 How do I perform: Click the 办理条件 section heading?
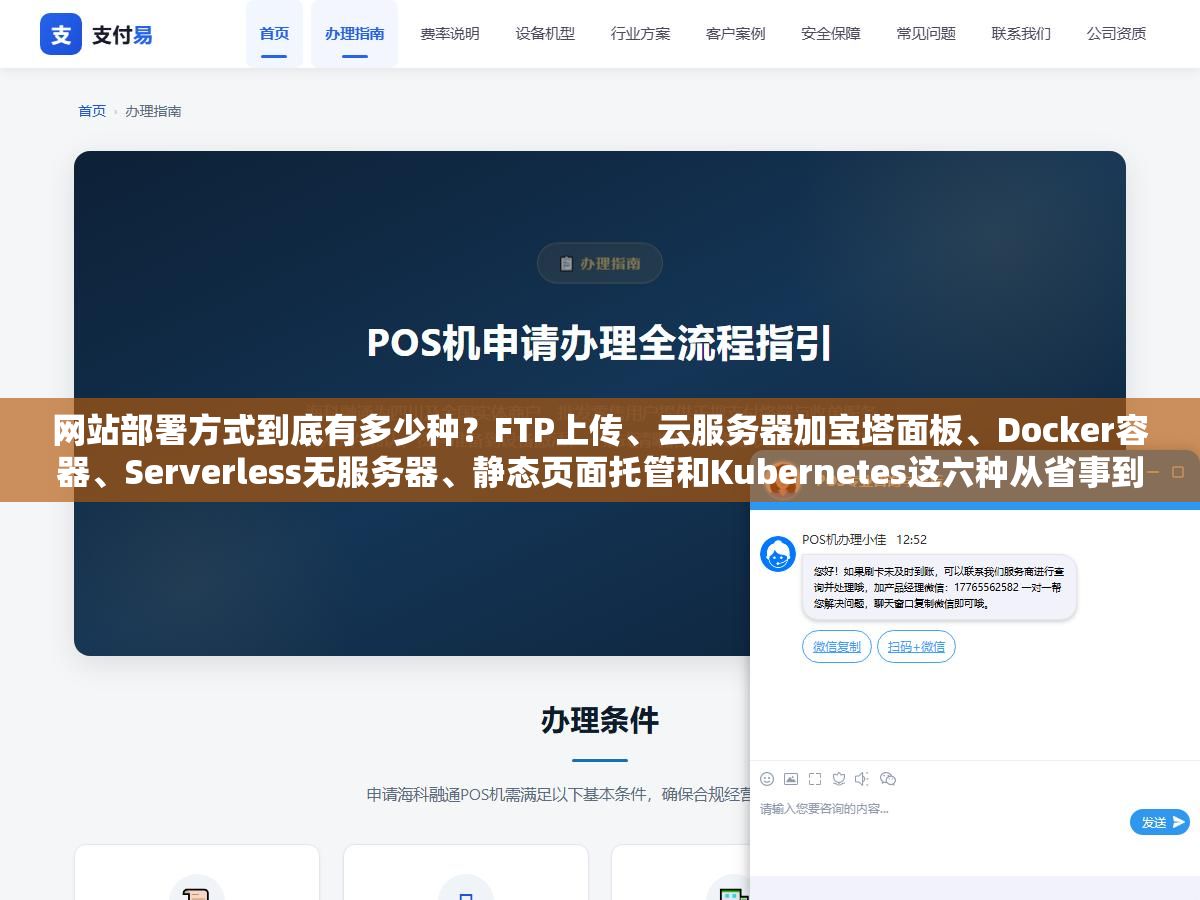pyautogui.click(x=600, y=720)
